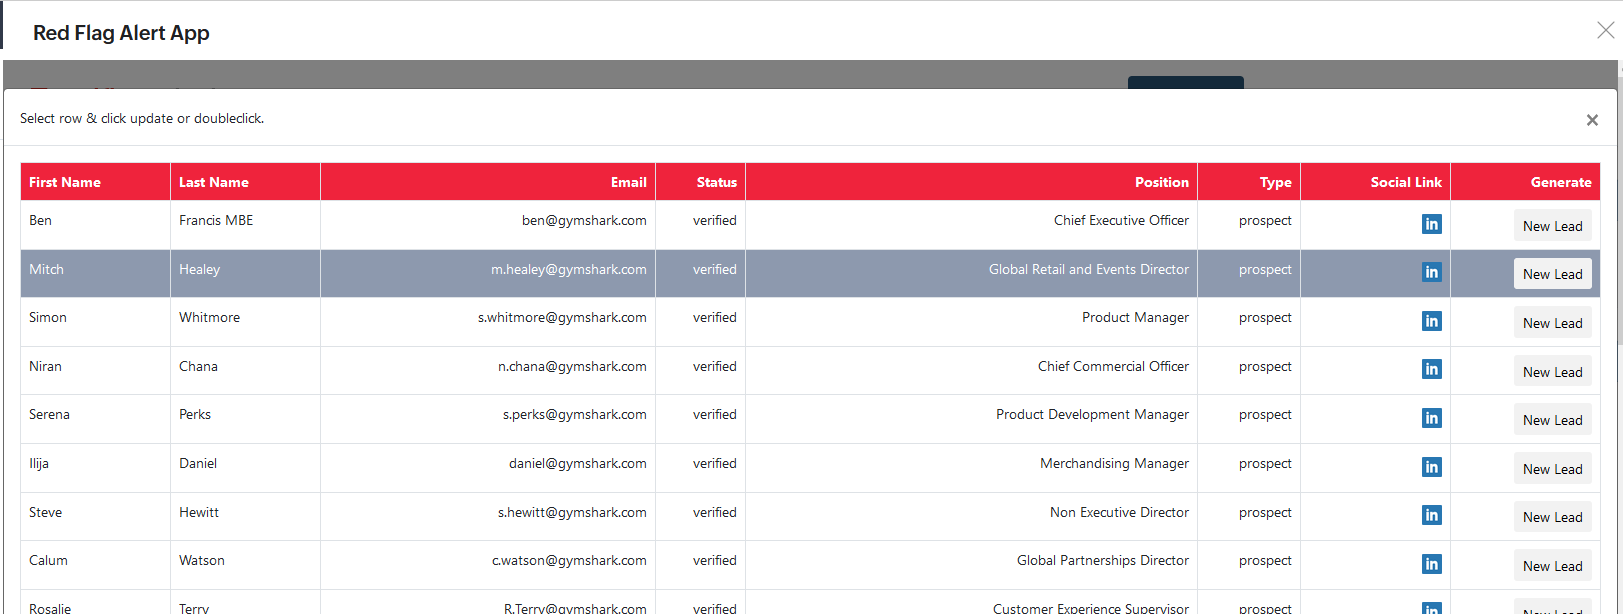Viewport: 1623px width, 614px height.
Task: Open Ilija Daniel's LinkedIn icon
Action: point(1431,467)
